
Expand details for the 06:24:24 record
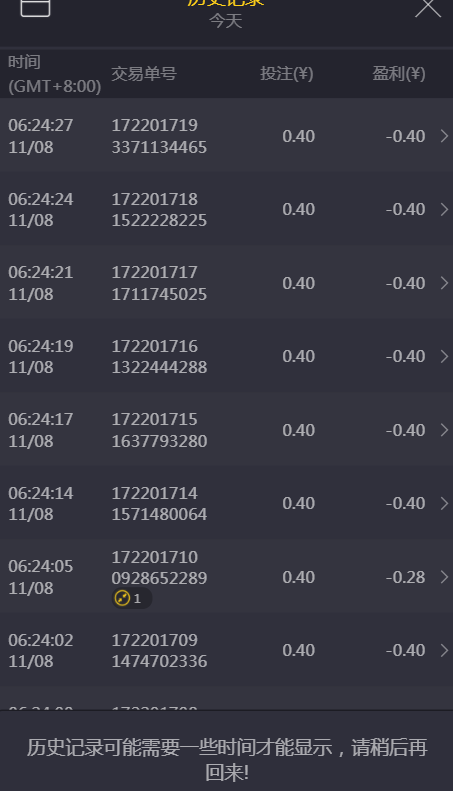pos(444,209)
